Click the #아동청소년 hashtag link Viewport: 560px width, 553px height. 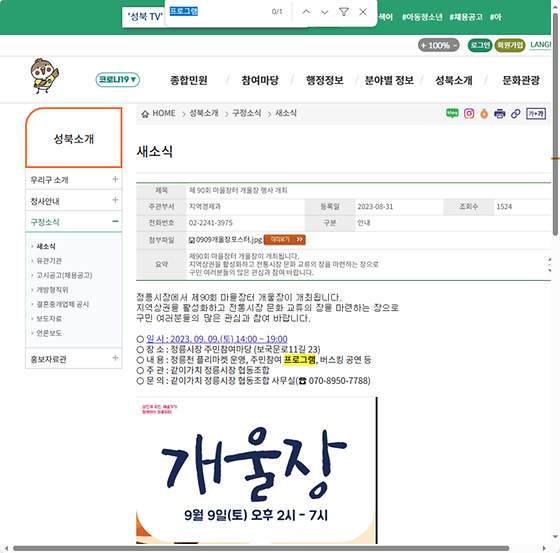(x=422, y=17)
